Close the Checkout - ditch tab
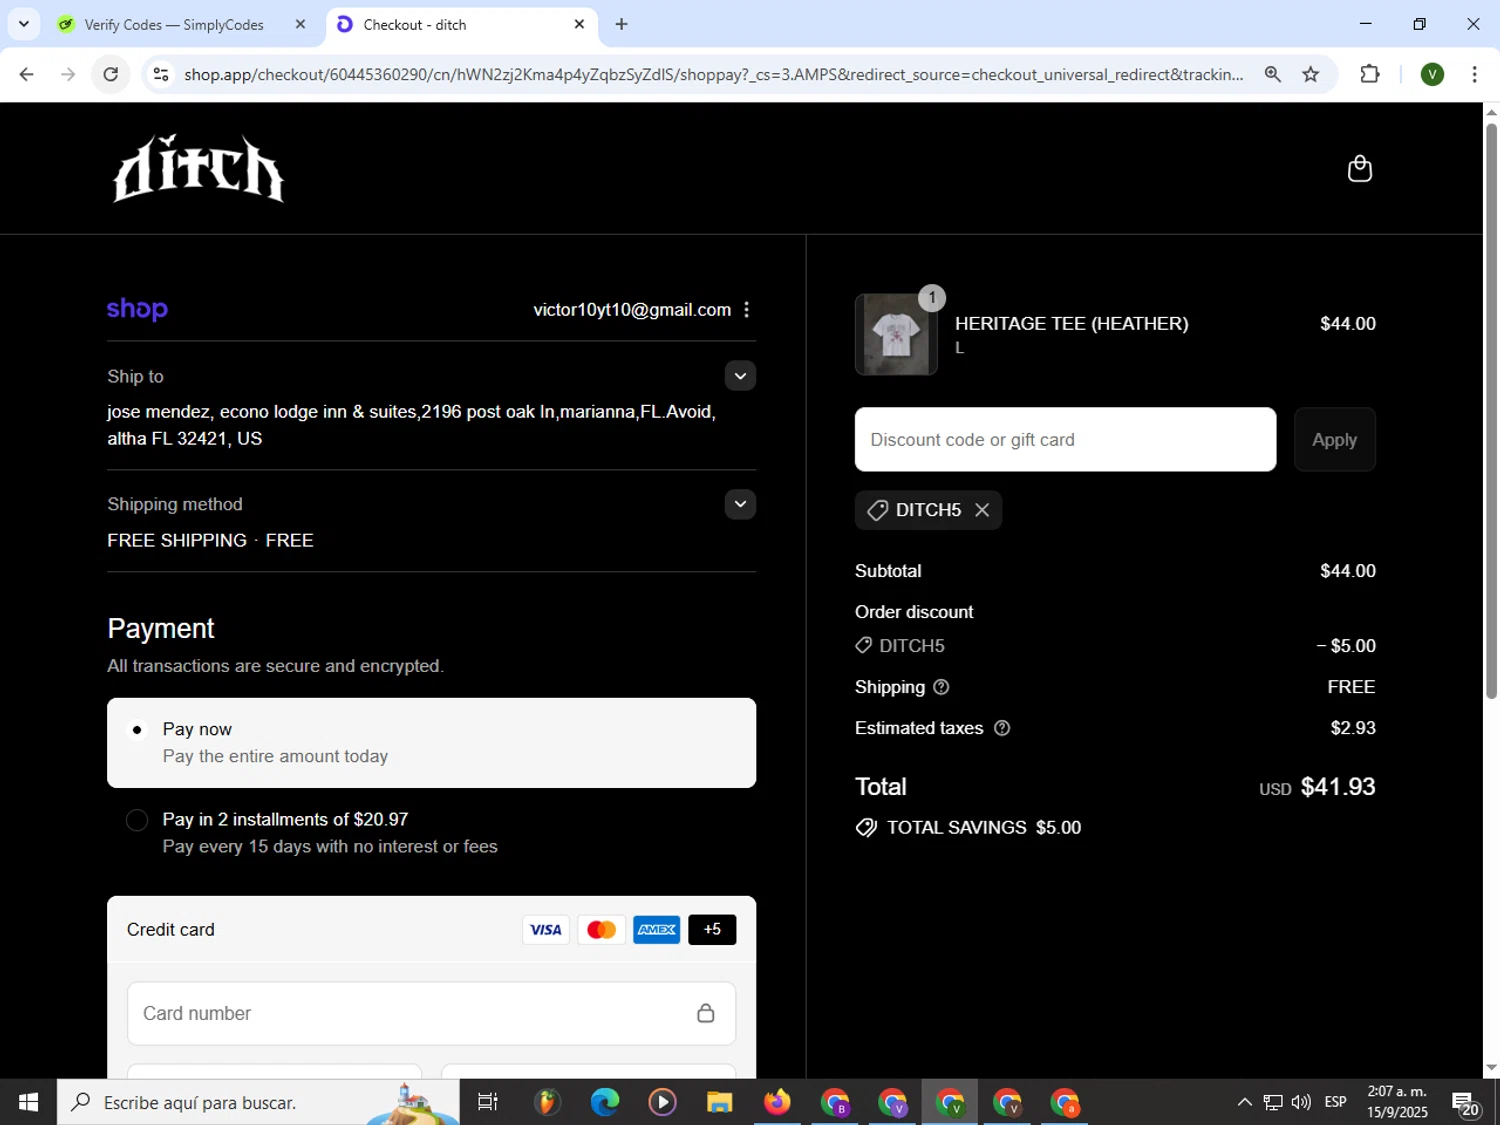This screenshot has height=1125, width=1500. (x=579, y=24)
